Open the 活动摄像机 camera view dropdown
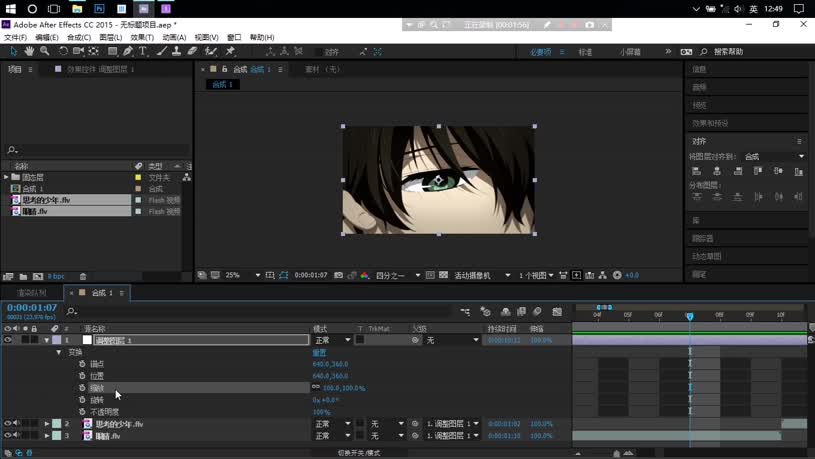Image resolution: width=815 pixels, height=459 pixels. (482, 275)
